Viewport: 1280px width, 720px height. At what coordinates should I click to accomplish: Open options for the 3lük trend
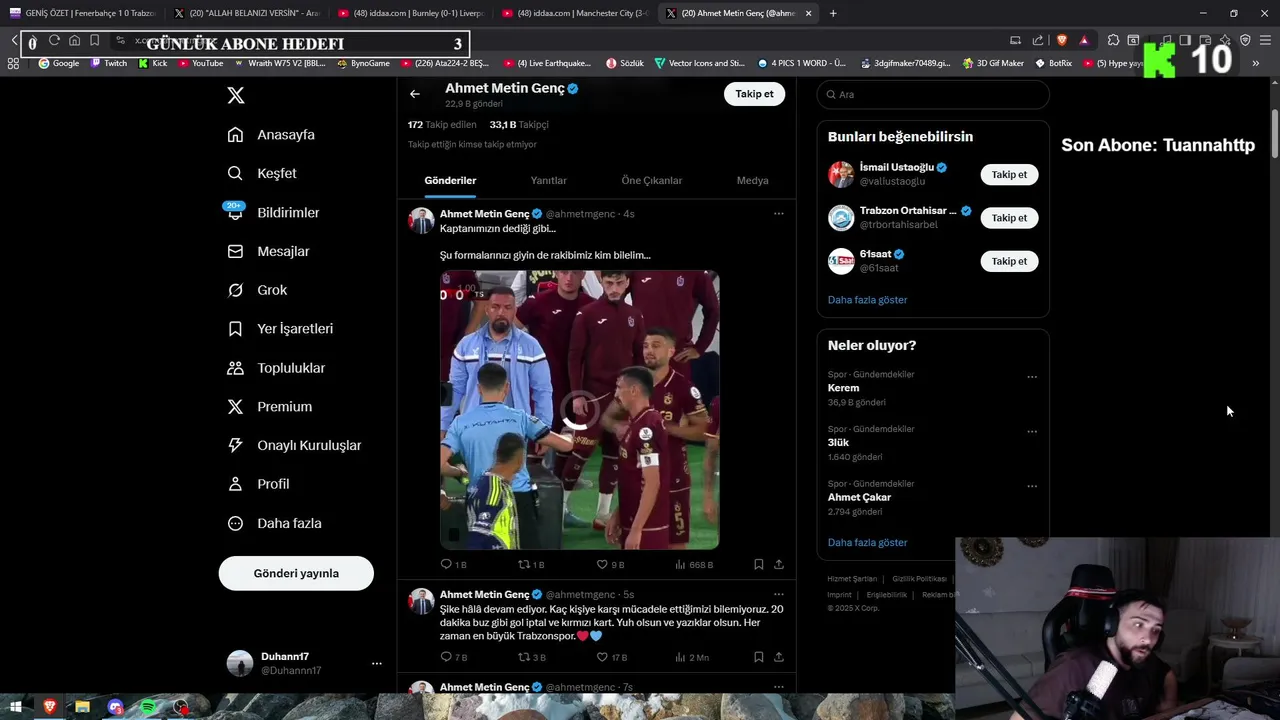point(1032,432)
